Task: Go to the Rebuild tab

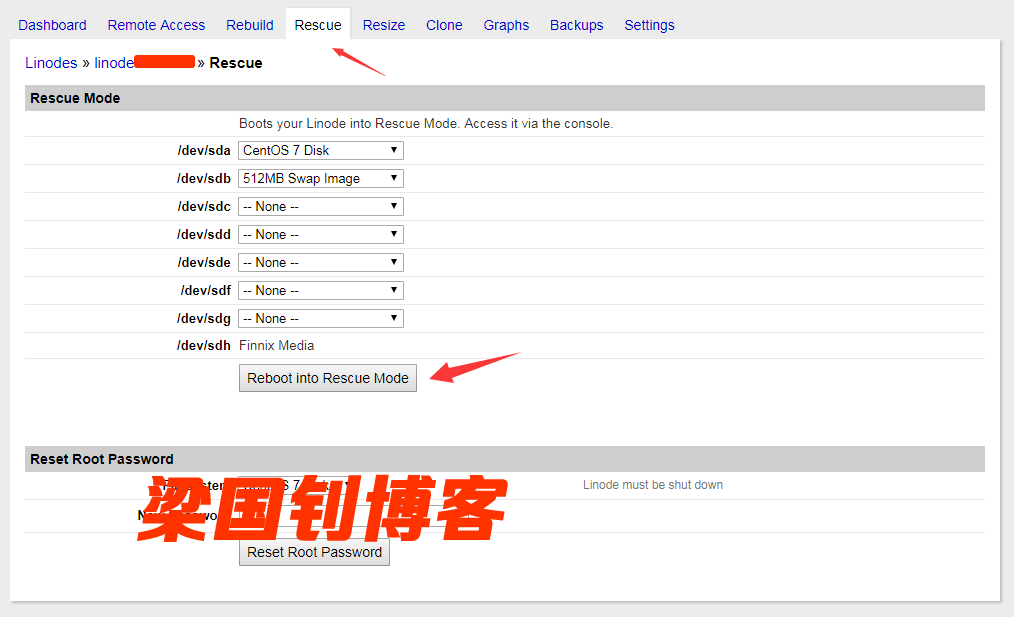Action: (x=250, y=25)
